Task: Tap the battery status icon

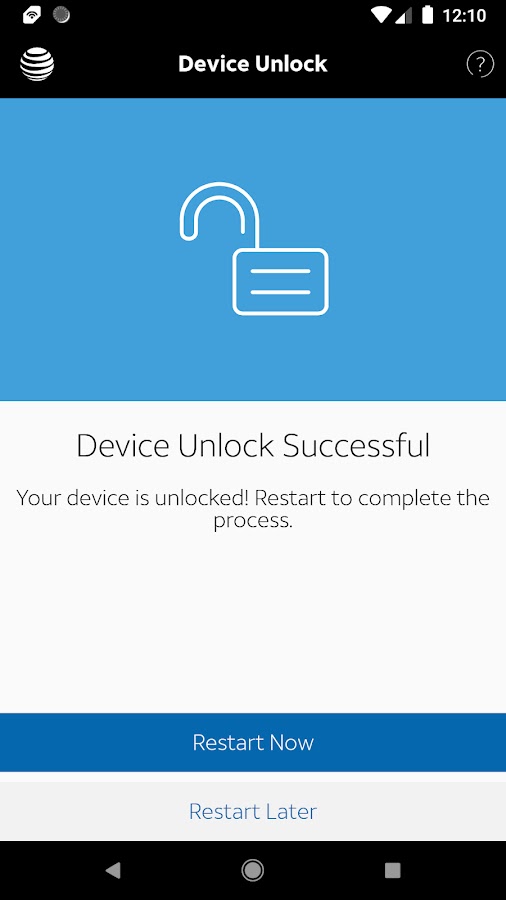Action: (427, 15)
